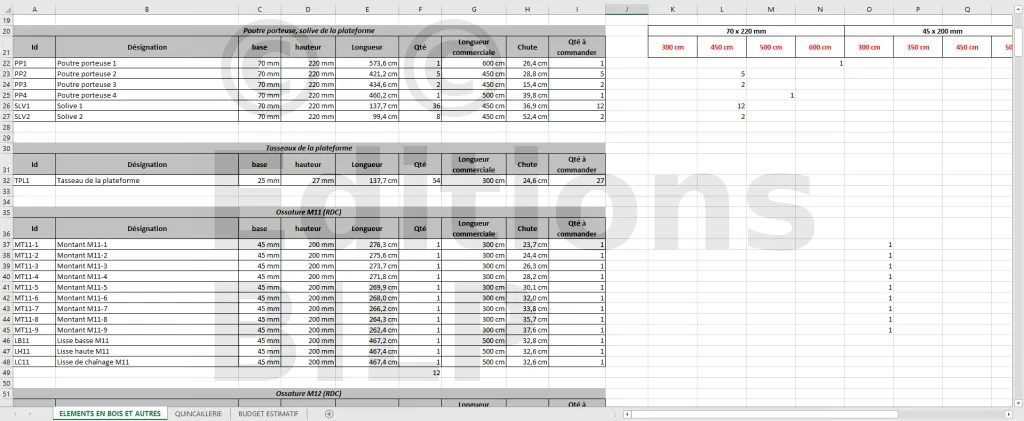Select column J header
Screen dimensions: 1024x421
(x=626, y=9)
